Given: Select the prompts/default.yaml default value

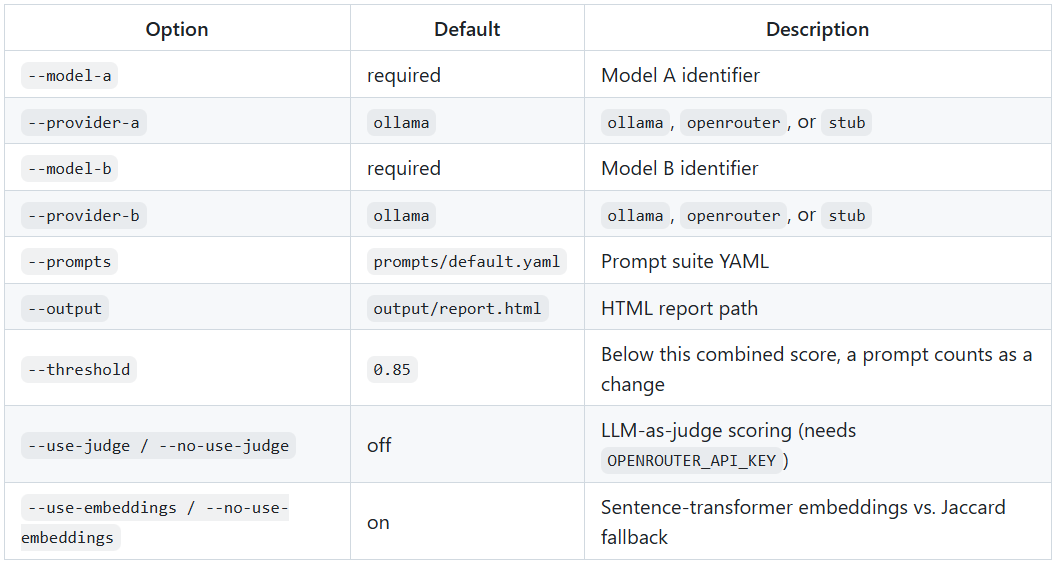Looking at the screenshot, I should point(467,261).
